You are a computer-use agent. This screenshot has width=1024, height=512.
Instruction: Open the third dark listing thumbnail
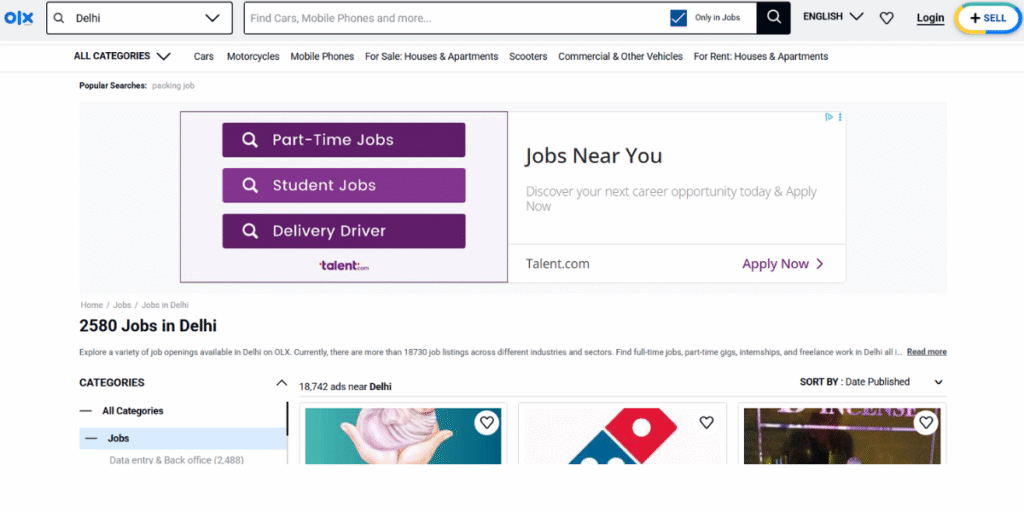coord(842,436)
